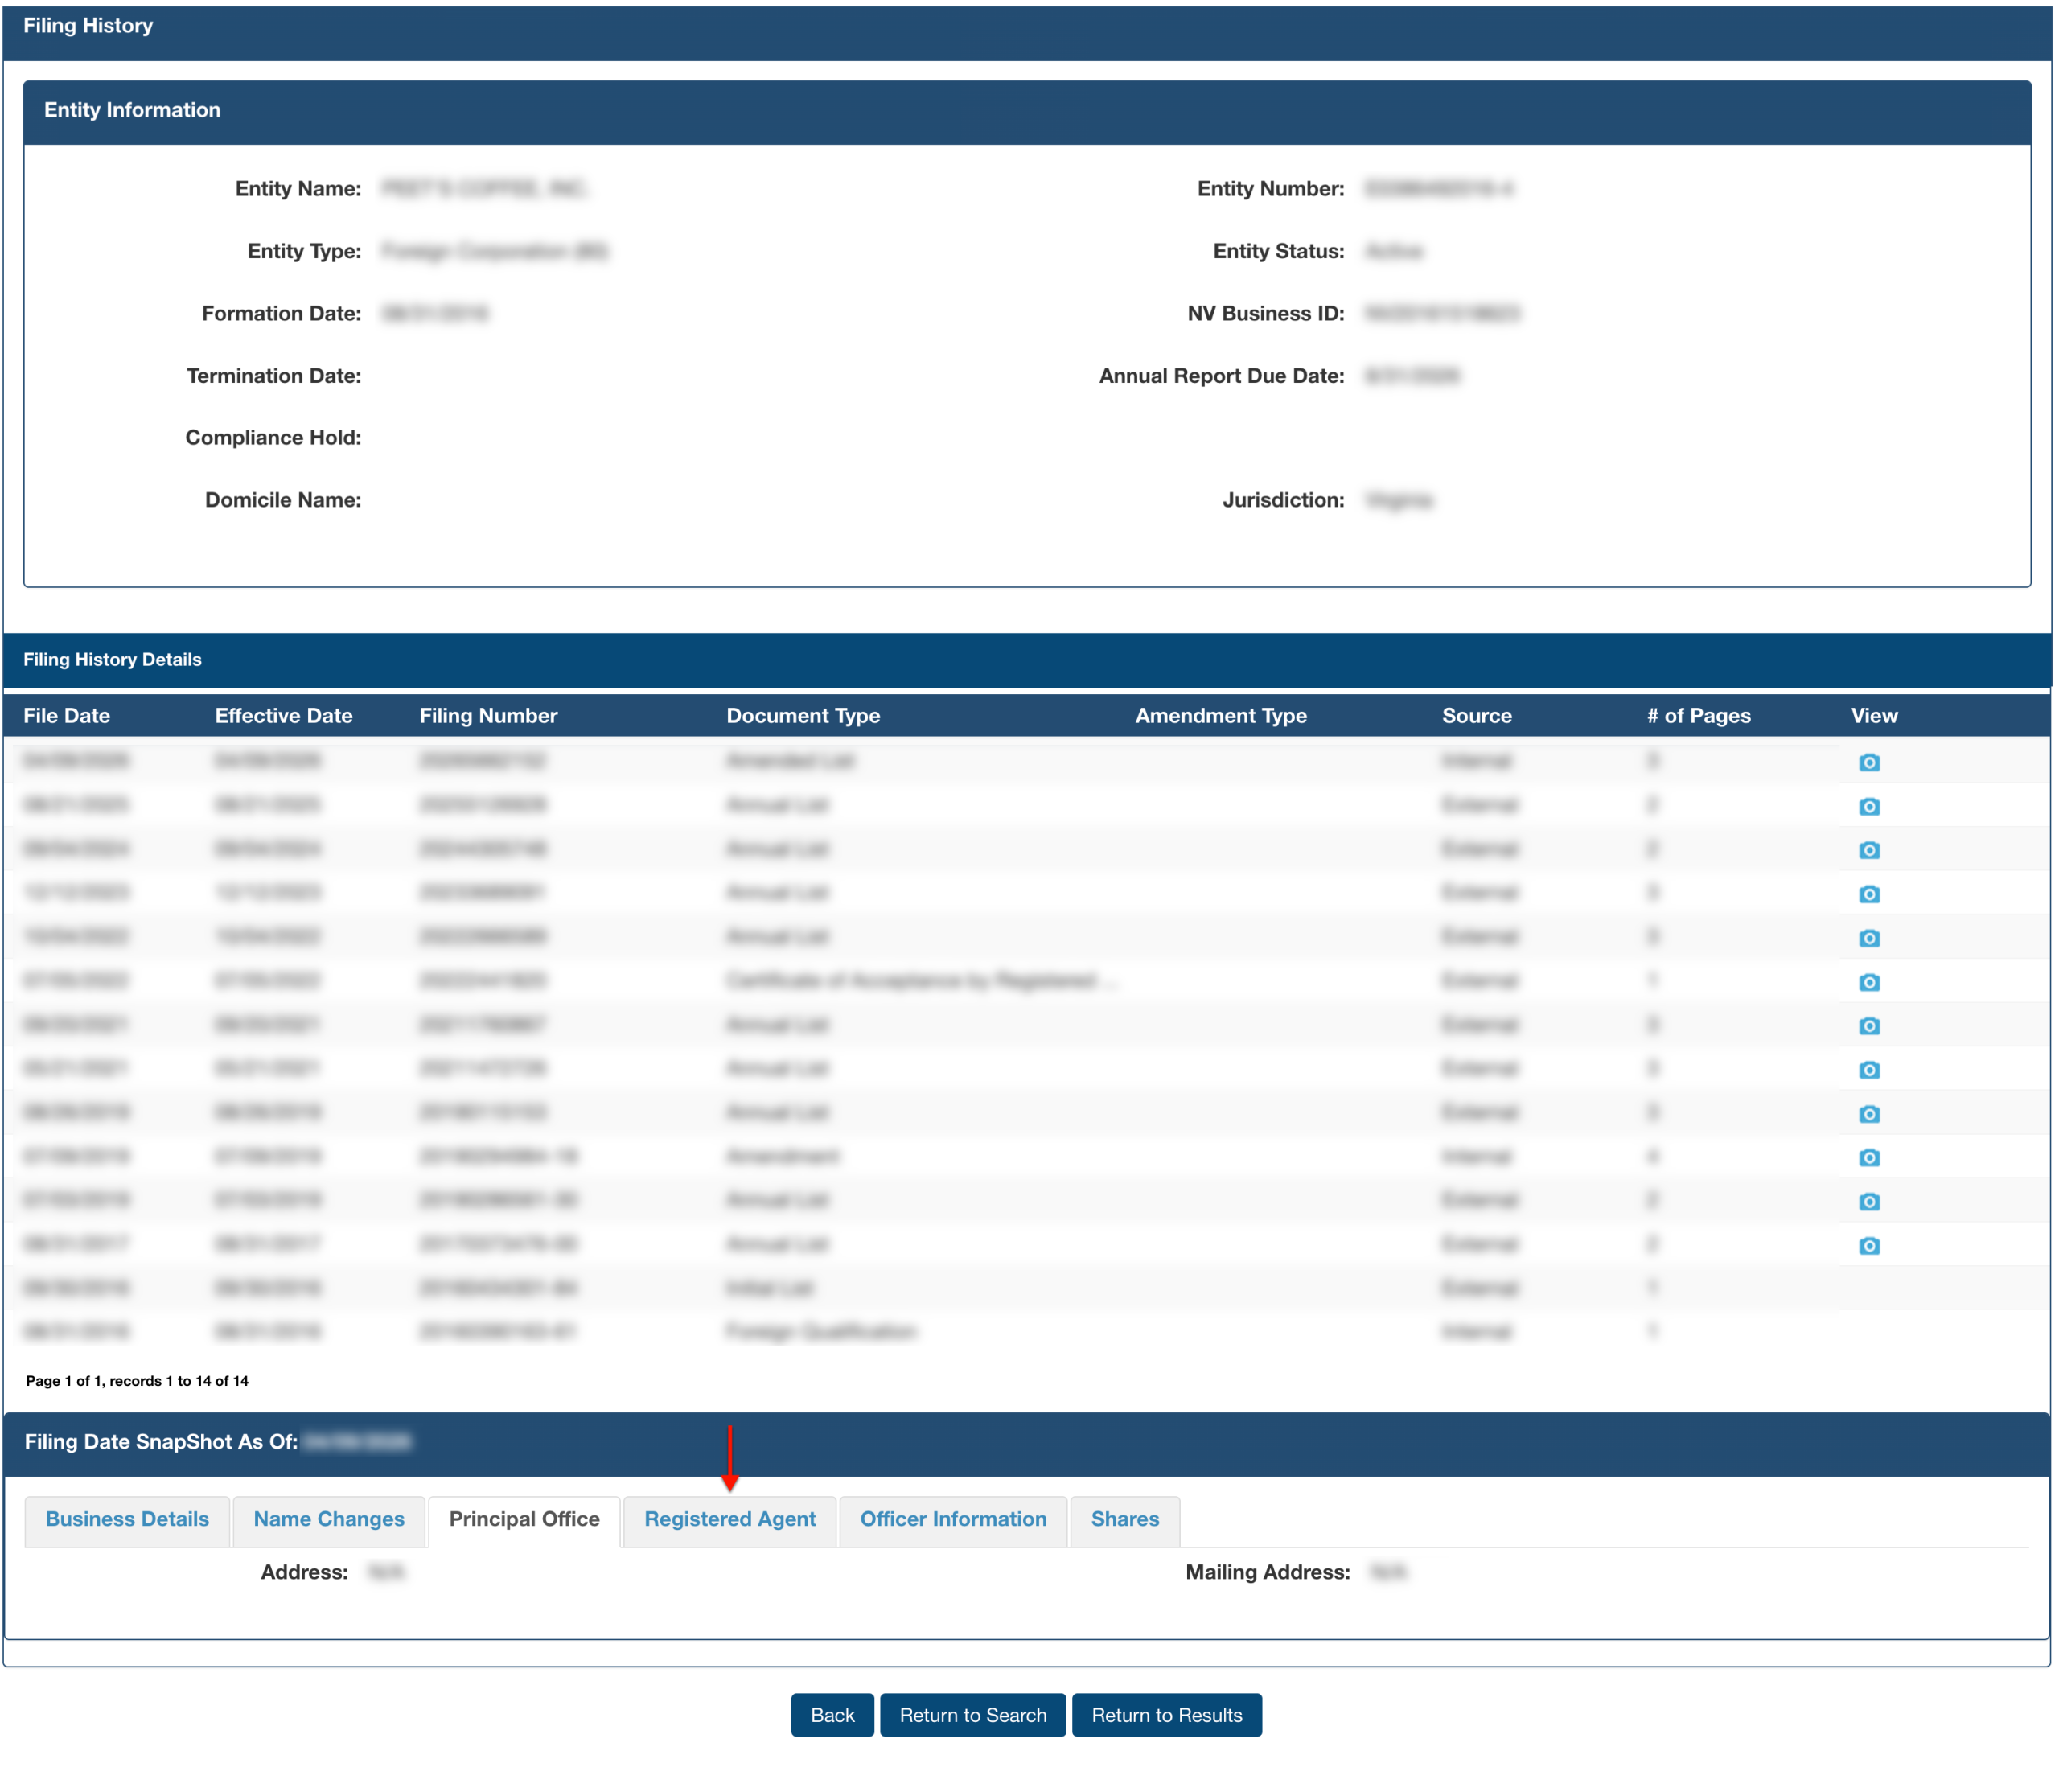The width and height of the screenshot is (2059, 1792).
Task: Click the 'Entity Name:' label
Action: tap(298, 189)
